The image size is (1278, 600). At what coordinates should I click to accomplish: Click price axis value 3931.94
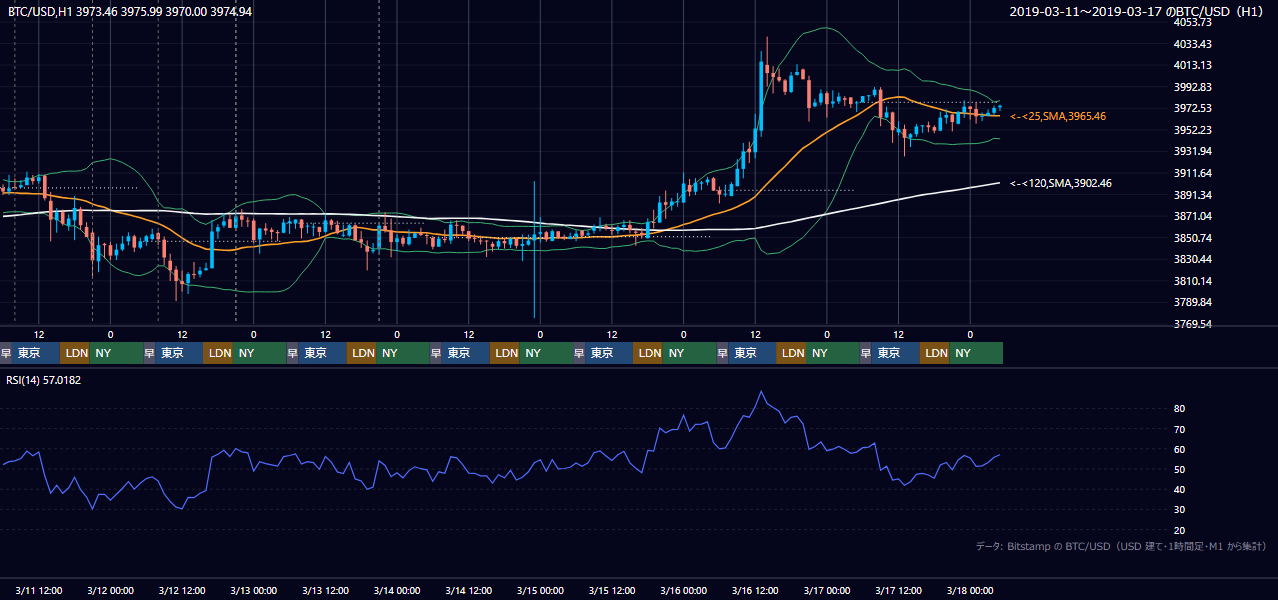click(x=1193, y=151)
